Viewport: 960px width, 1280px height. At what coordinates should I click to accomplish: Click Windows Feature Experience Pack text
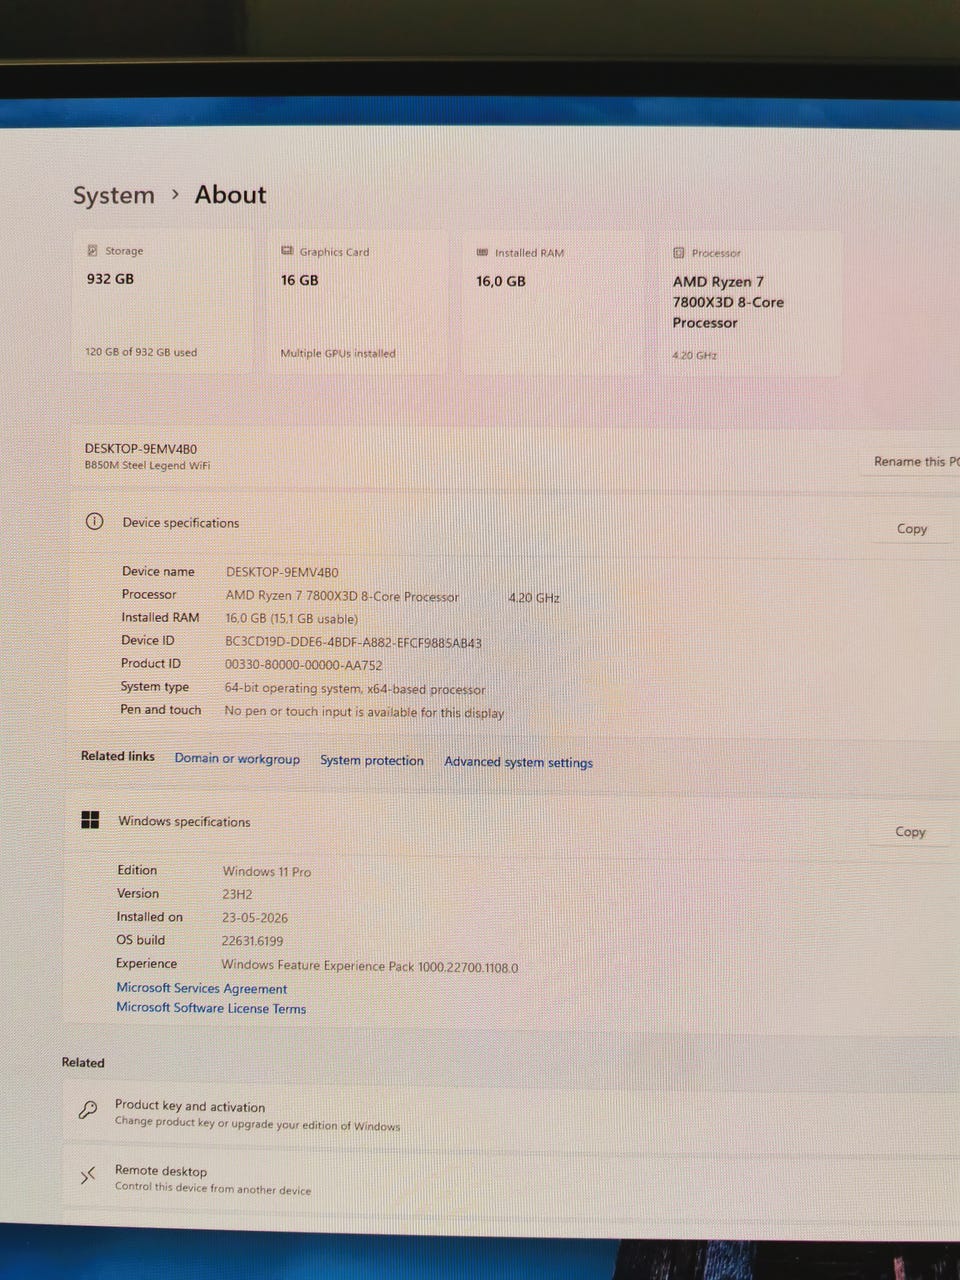[369, 967]
